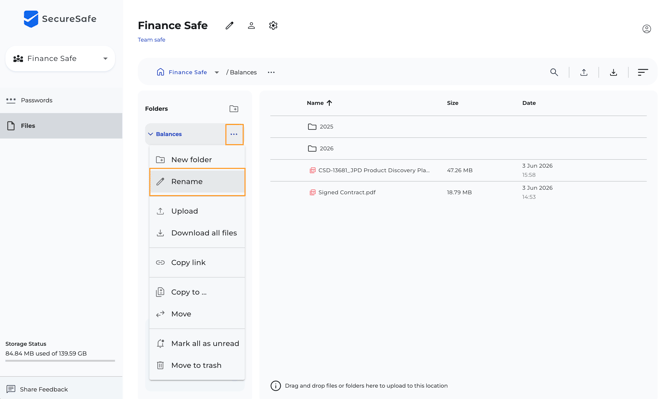Open the user account profile icon
The image size is (670, 399).
tap(646, 29)
